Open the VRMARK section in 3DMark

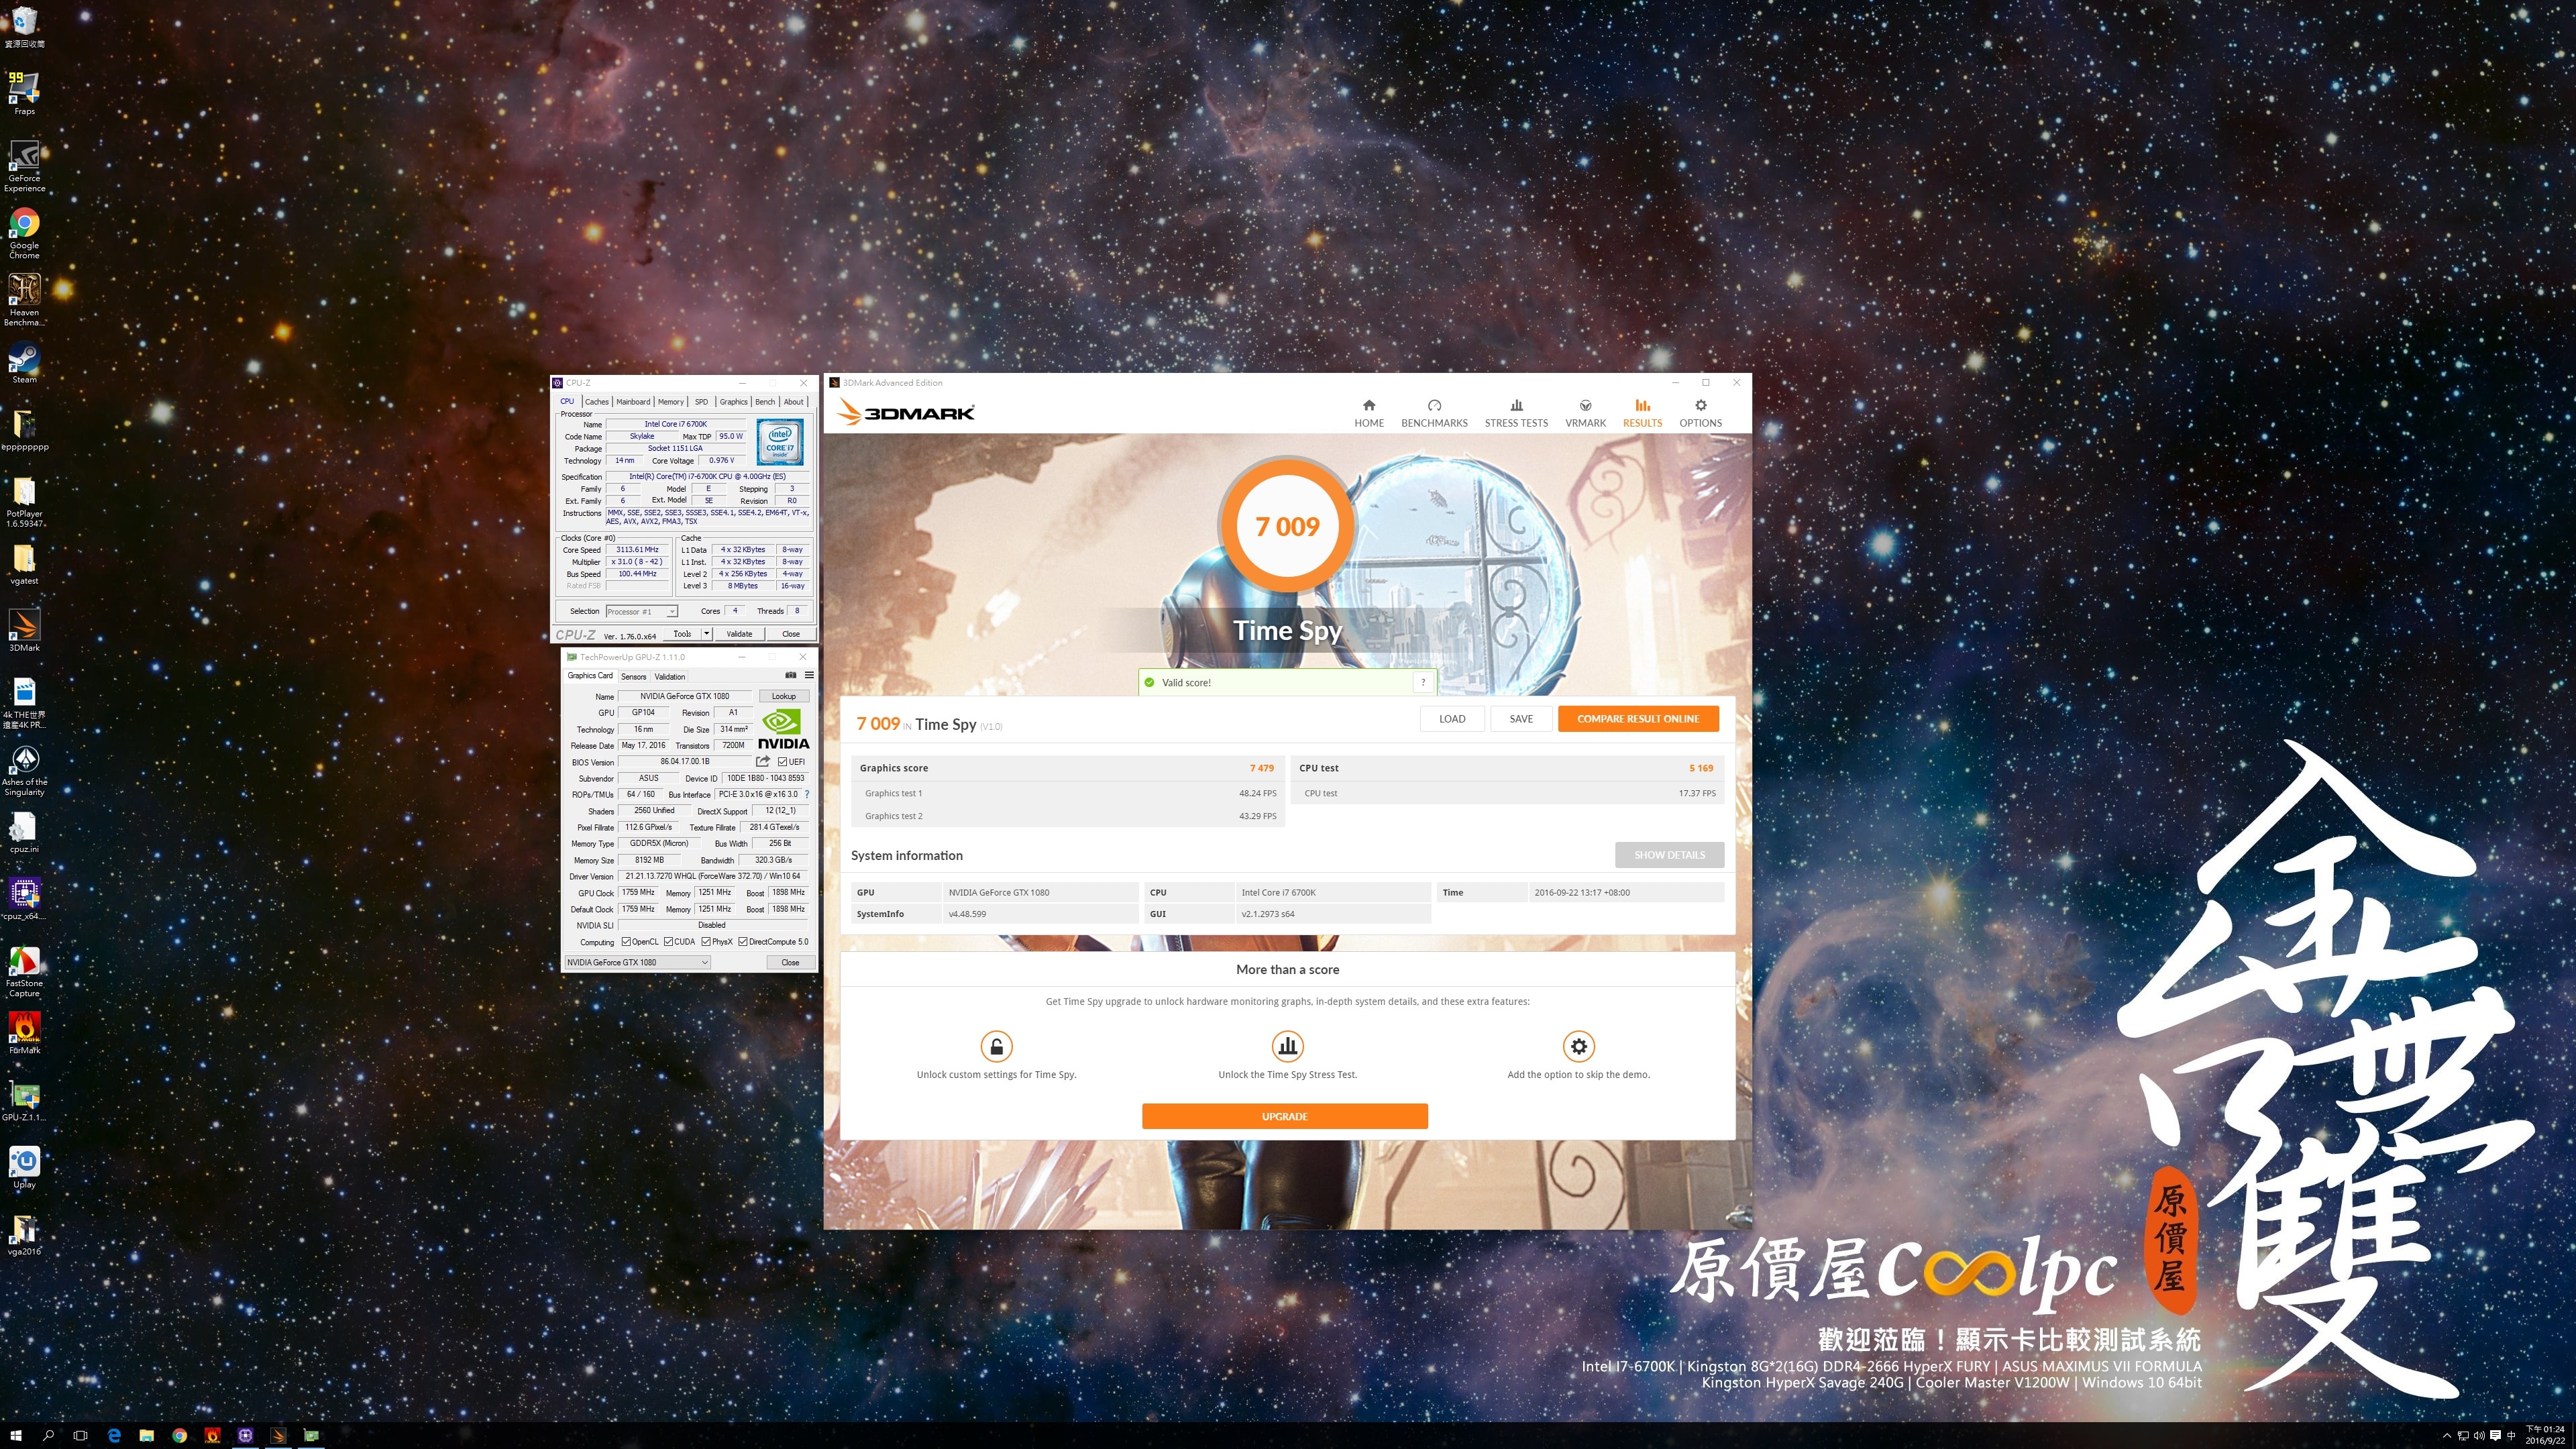1585,413
